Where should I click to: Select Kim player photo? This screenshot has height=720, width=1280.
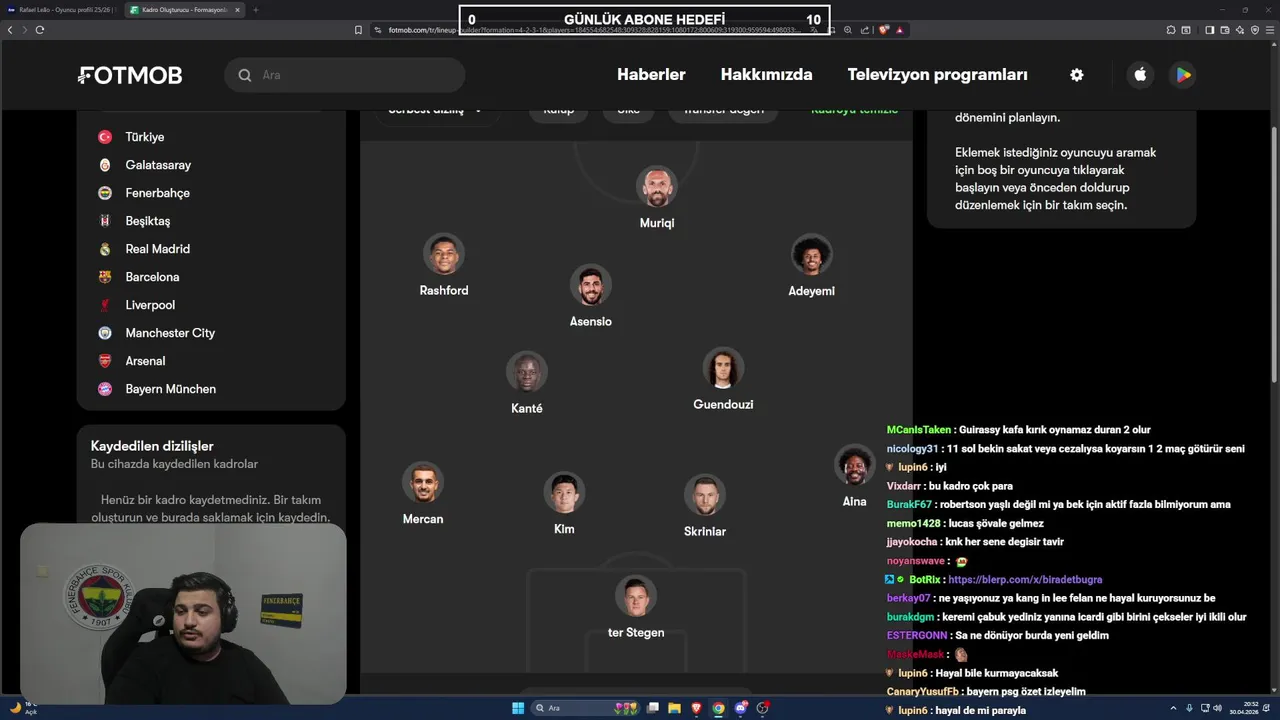coord(564,493)
